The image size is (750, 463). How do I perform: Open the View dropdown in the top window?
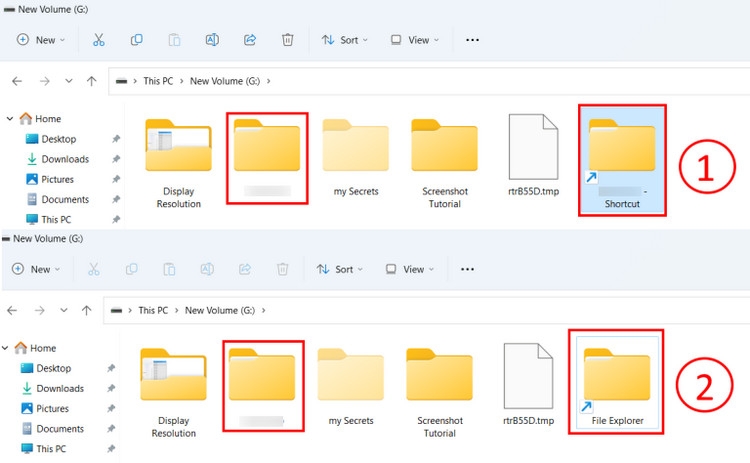[415, 40]
